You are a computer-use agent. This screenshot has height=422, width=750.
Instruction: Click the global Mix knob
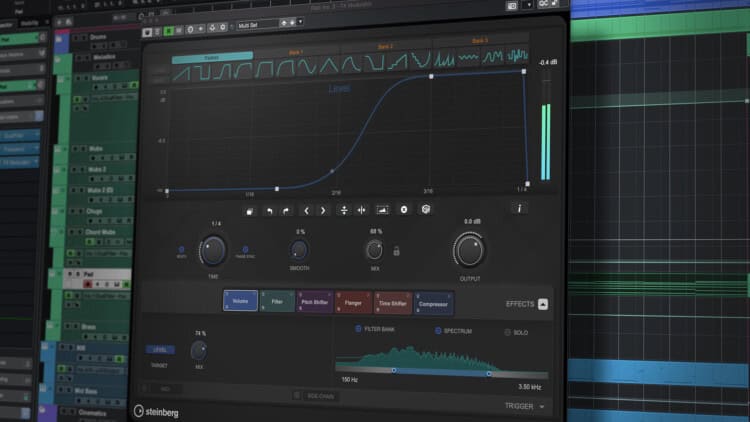(x=375, y=250)
